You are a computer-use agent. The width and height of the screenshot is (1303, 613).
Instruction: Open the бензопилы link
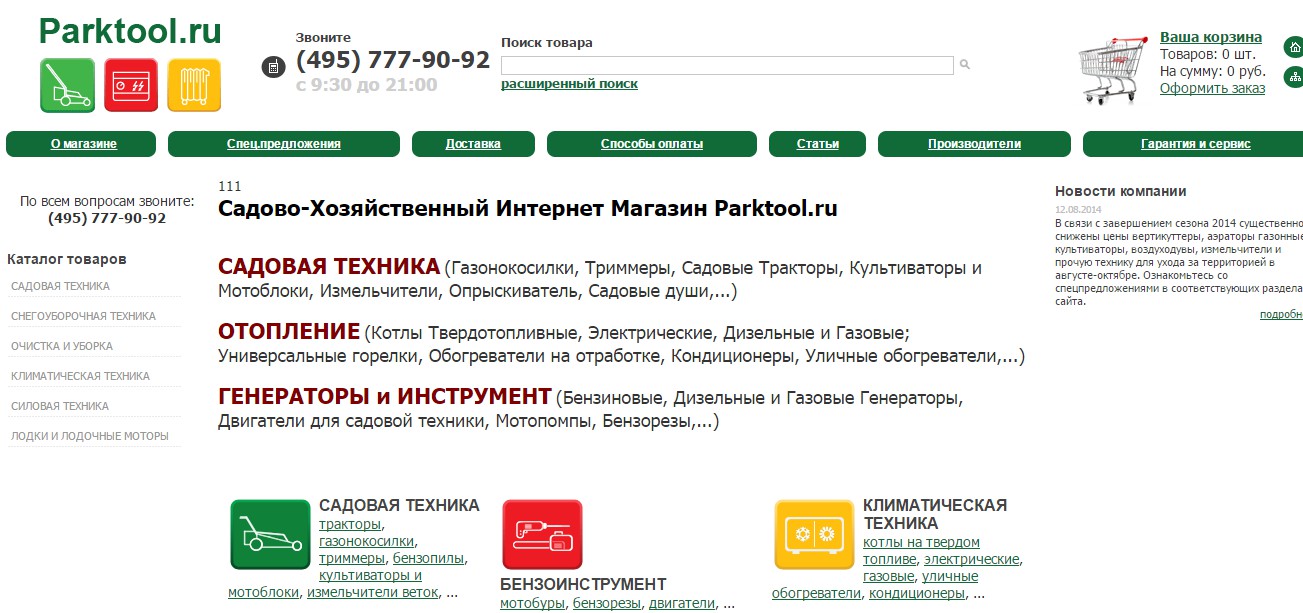click(x=428, y=559)
